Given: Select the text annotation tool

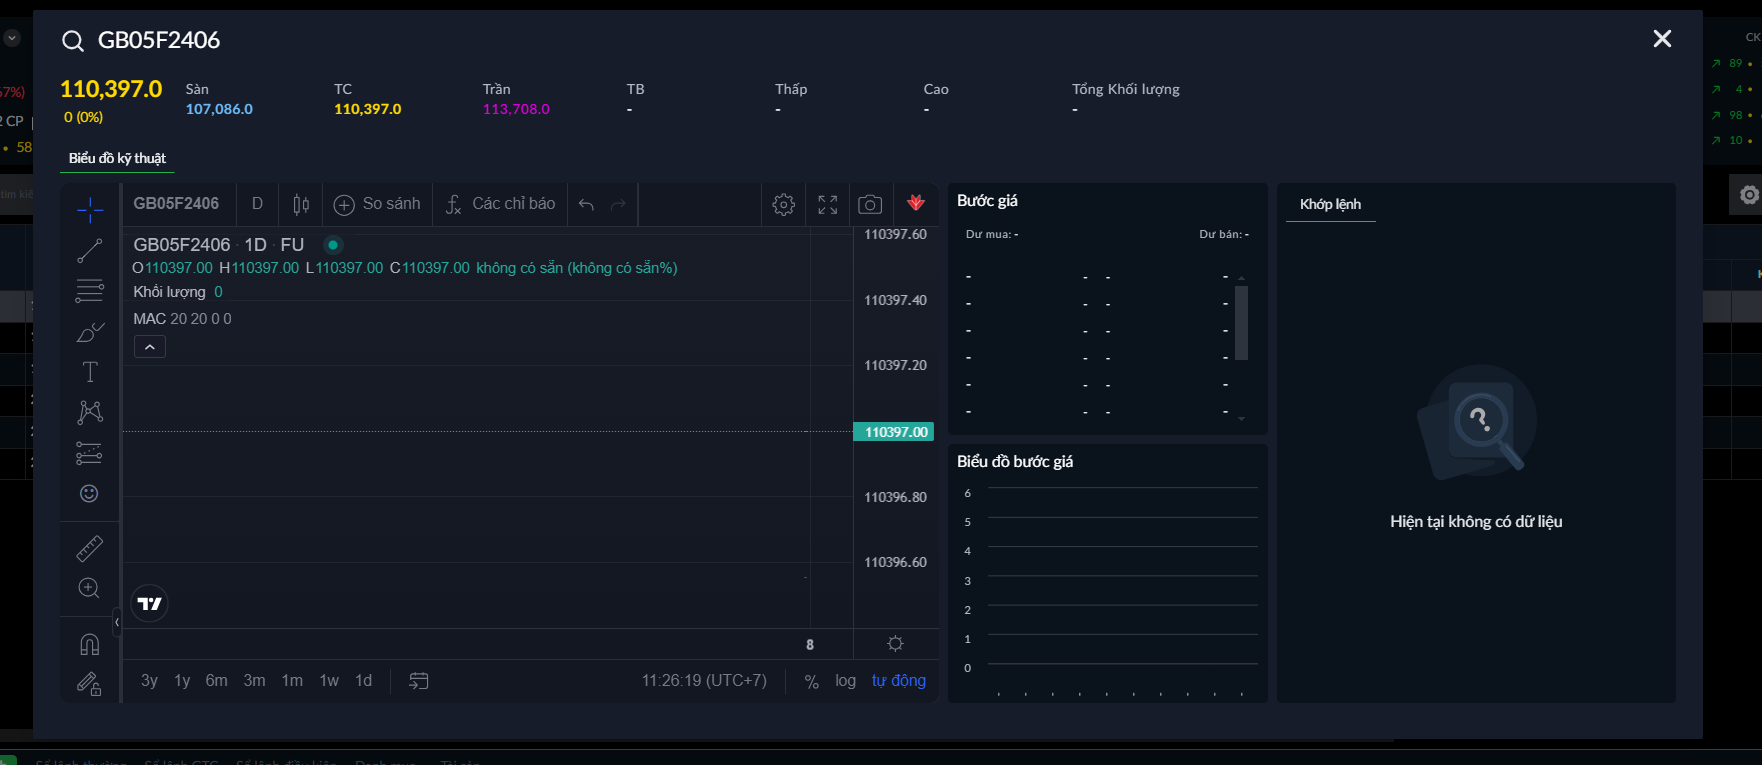Looking at the screenshot, I should (89, 372).
